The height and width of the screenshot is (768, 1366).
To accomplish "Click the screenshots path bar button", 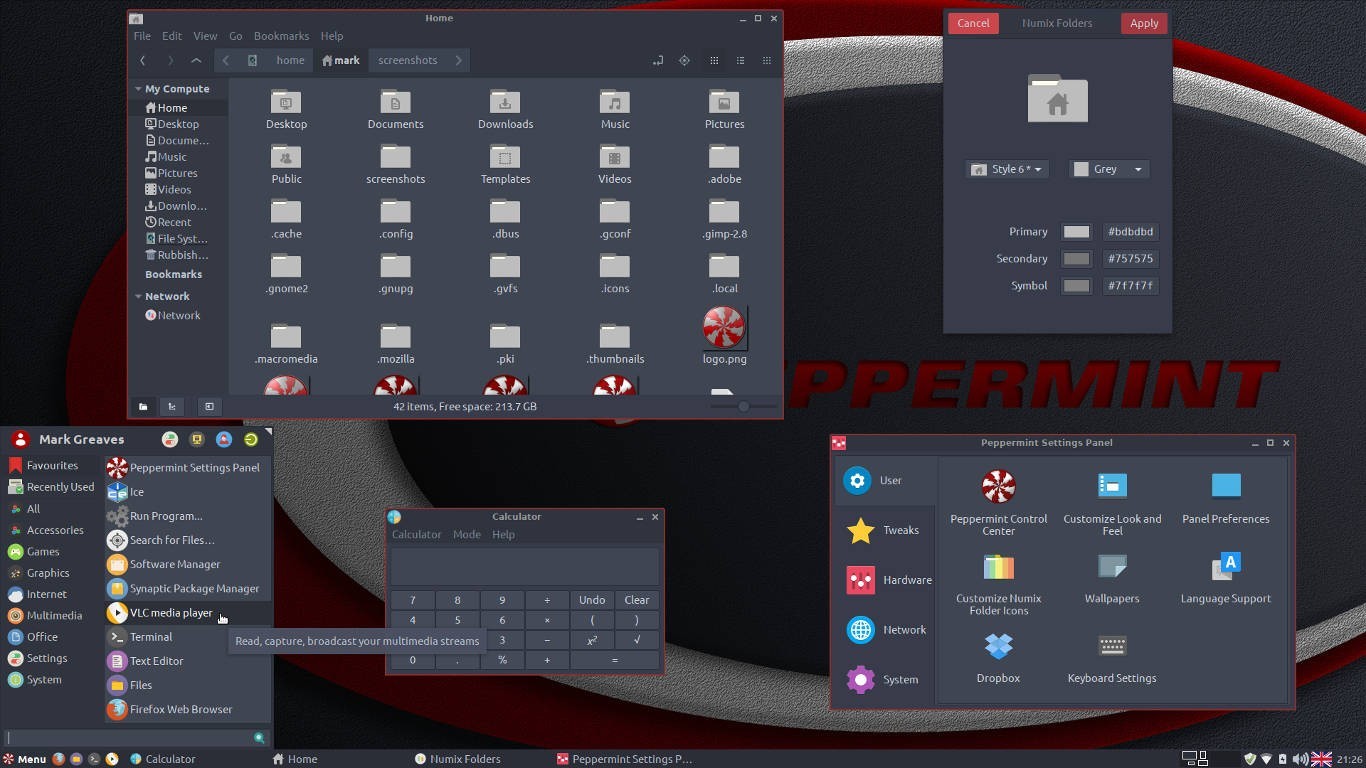I will (x=408, y=60).
